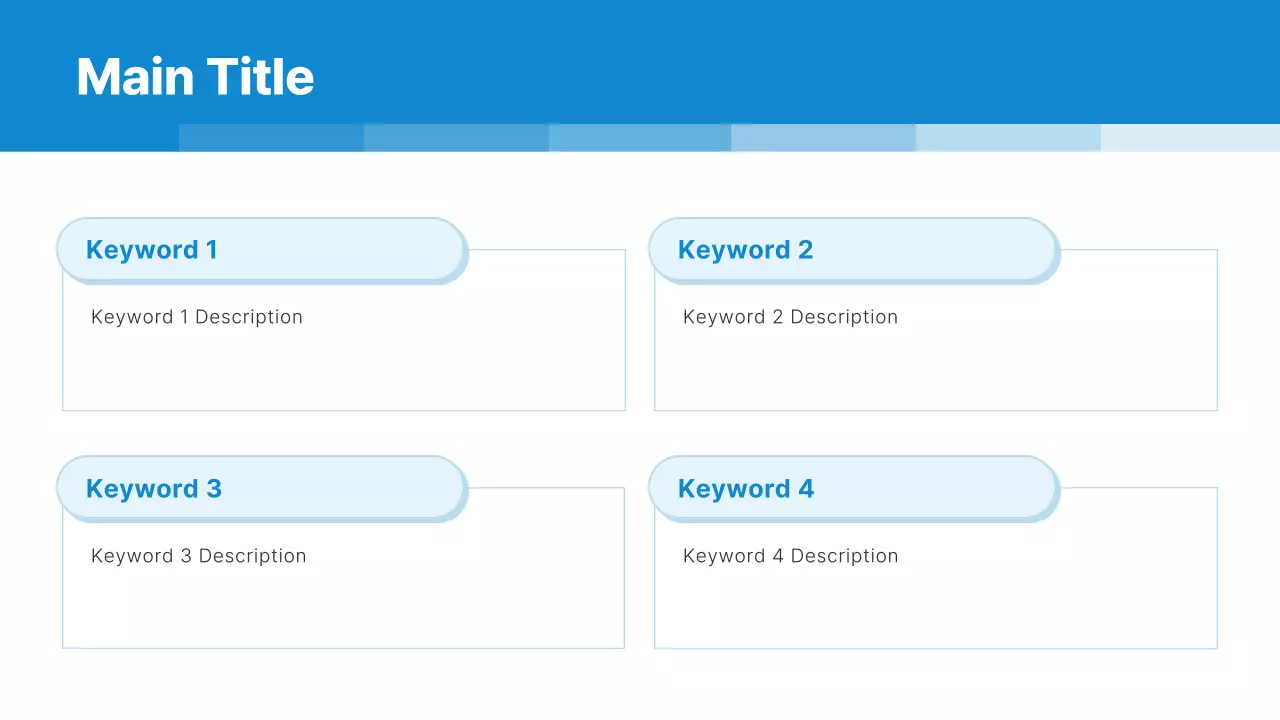Pick the first, darkest segment of the header stripe
This screenshot has width=1280, height=720.
pyautogui.click(x=271, y=138)
